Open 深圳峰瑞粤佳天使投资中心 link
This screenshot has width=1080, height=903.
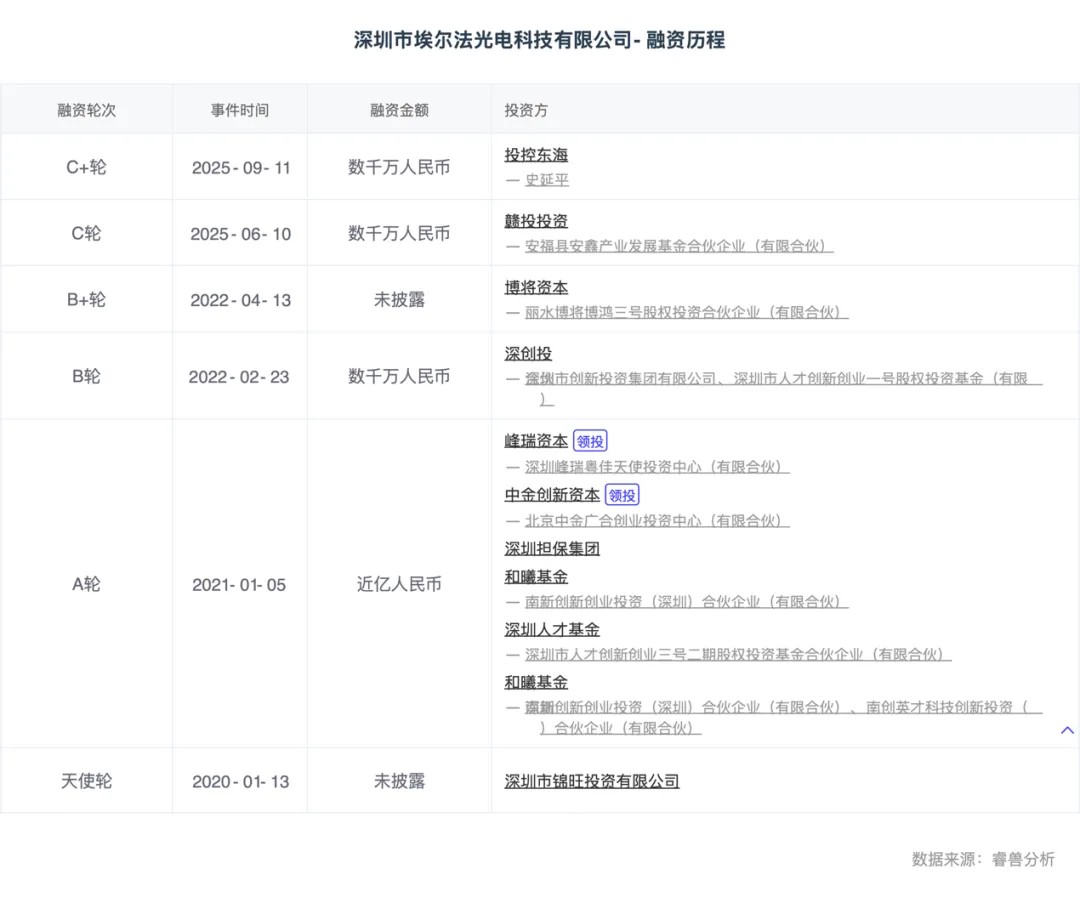657,467
